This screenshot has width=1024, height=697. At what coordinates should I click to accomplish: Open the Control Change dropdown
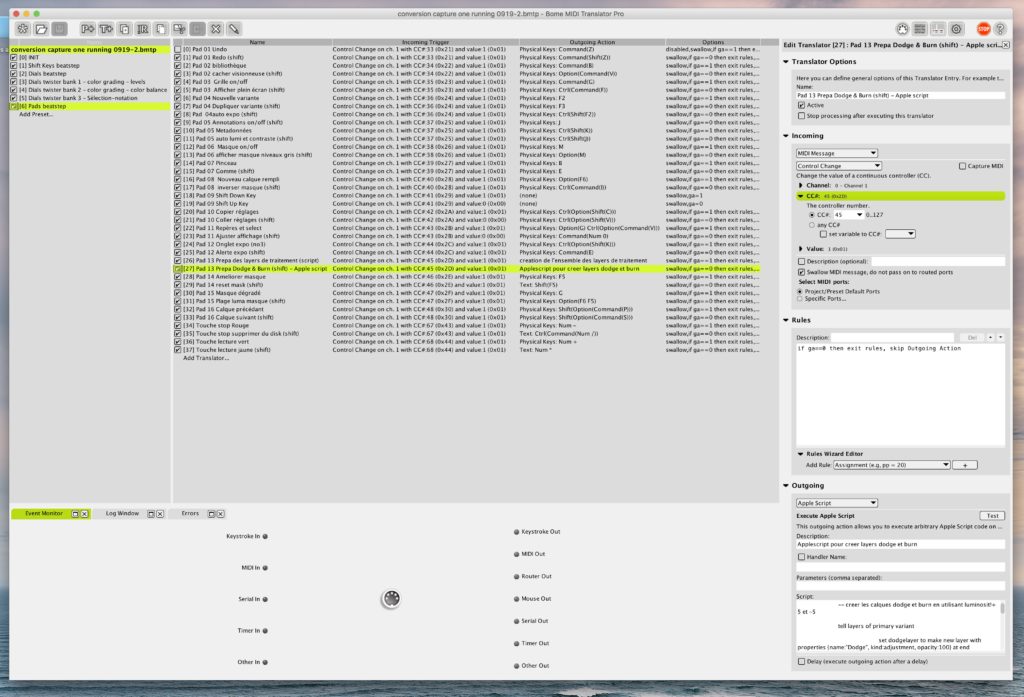[839, 167]
